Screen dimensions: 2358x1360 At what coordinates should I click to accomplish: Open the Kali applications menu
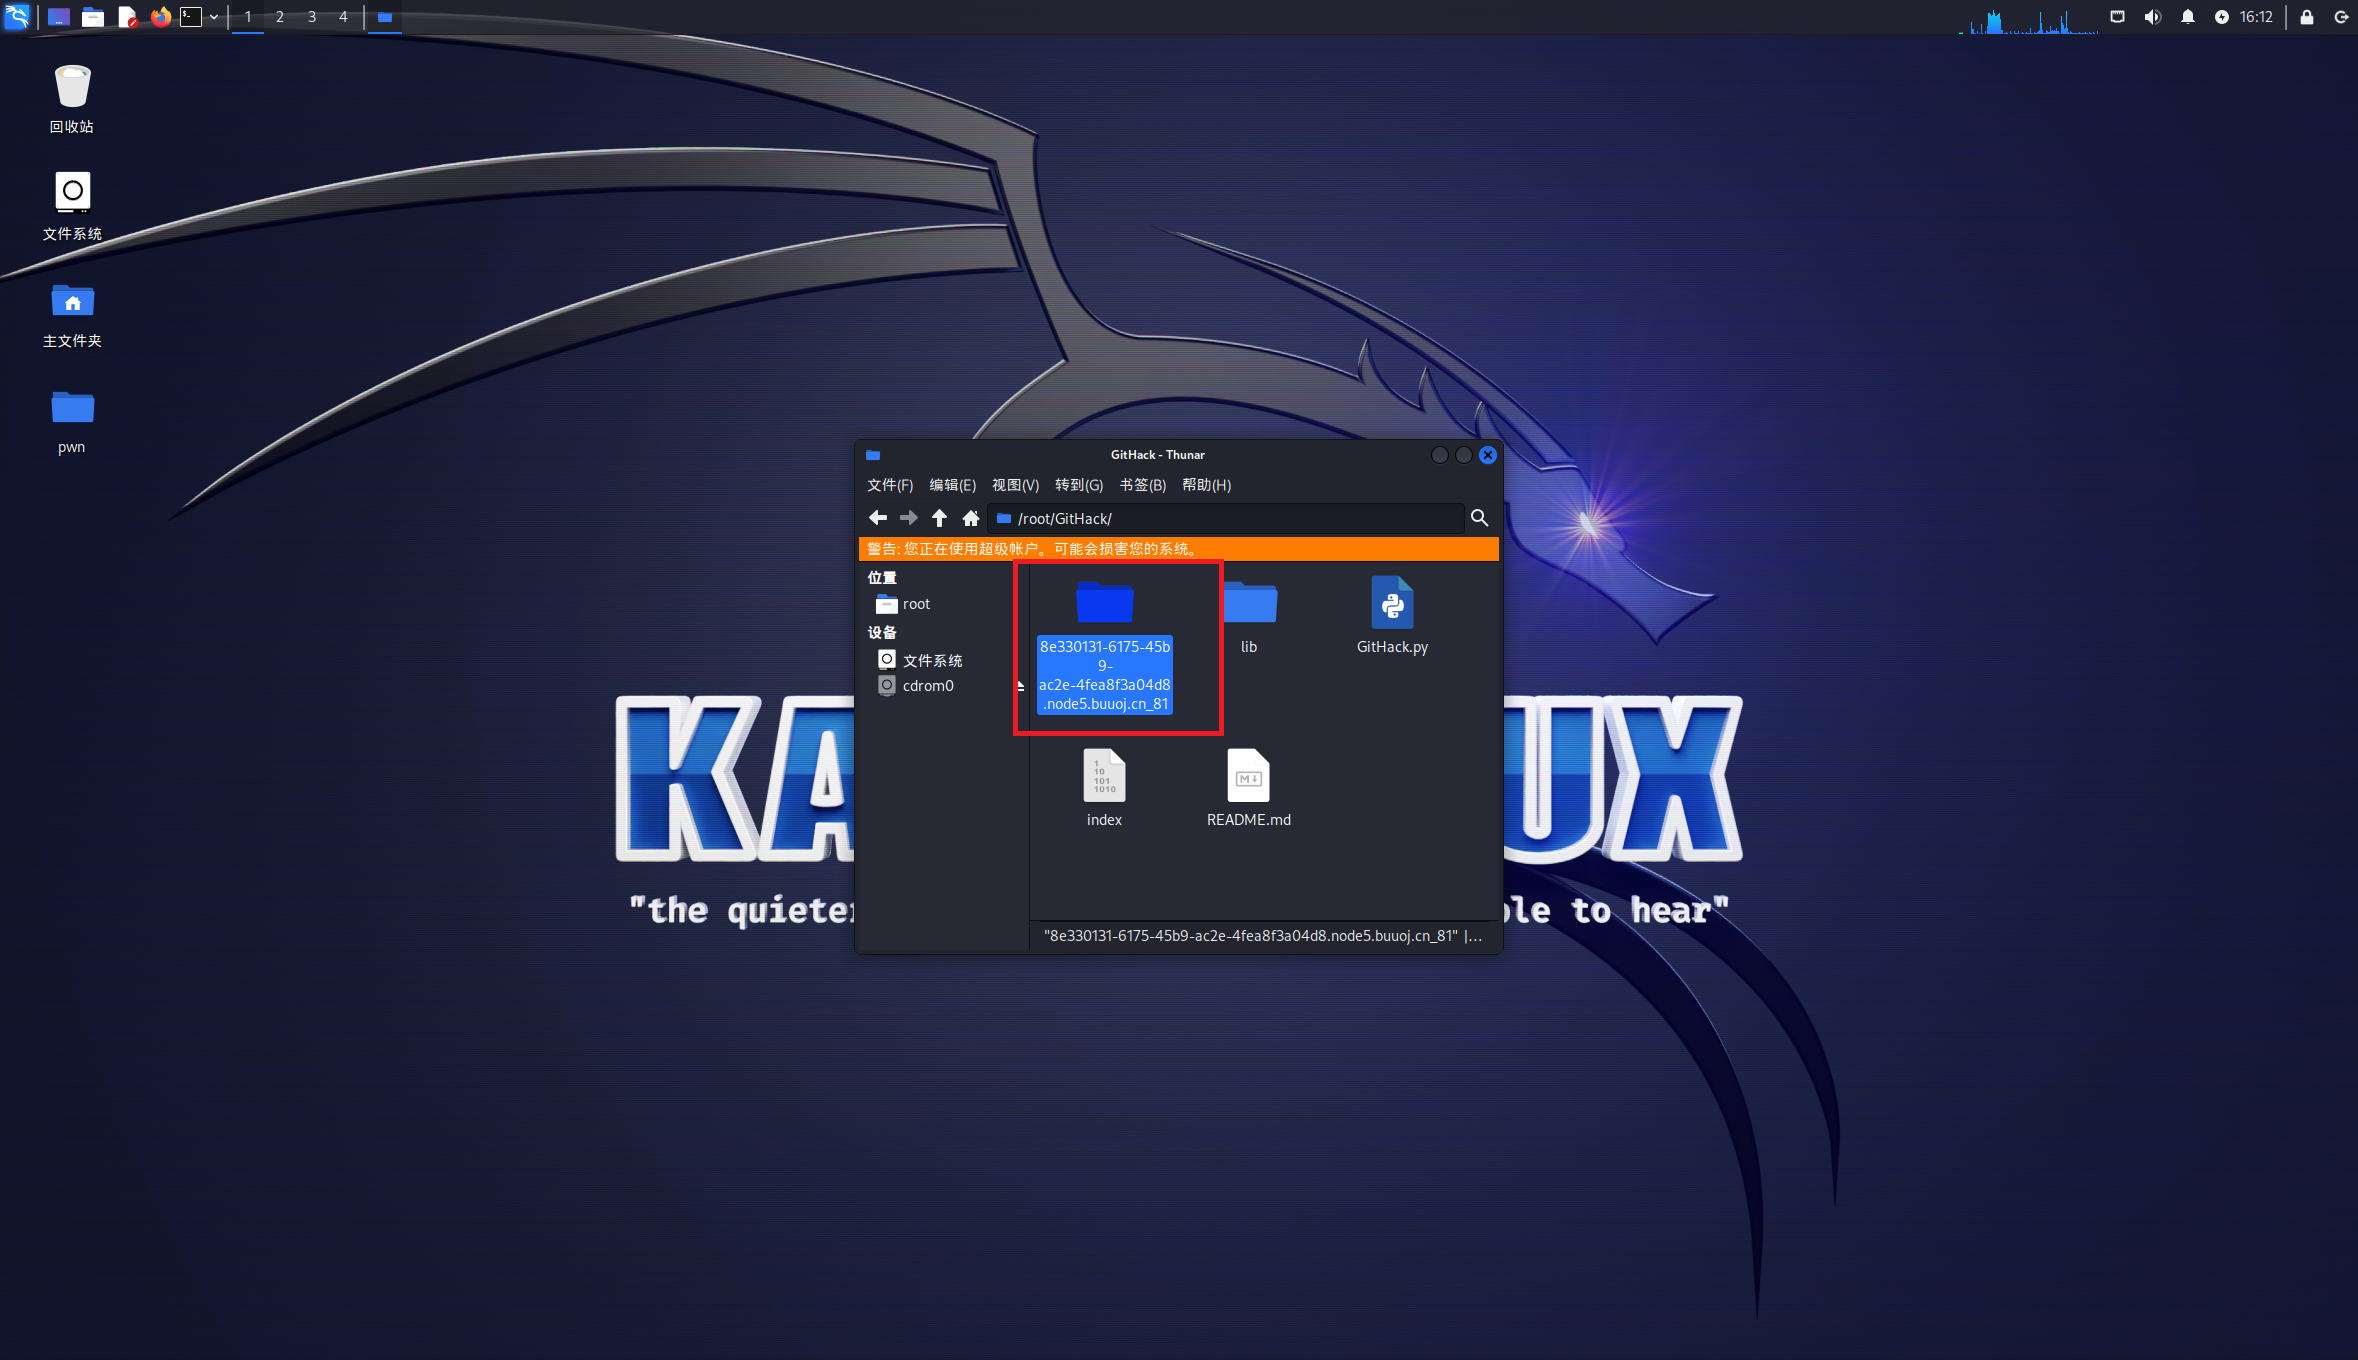17,16
